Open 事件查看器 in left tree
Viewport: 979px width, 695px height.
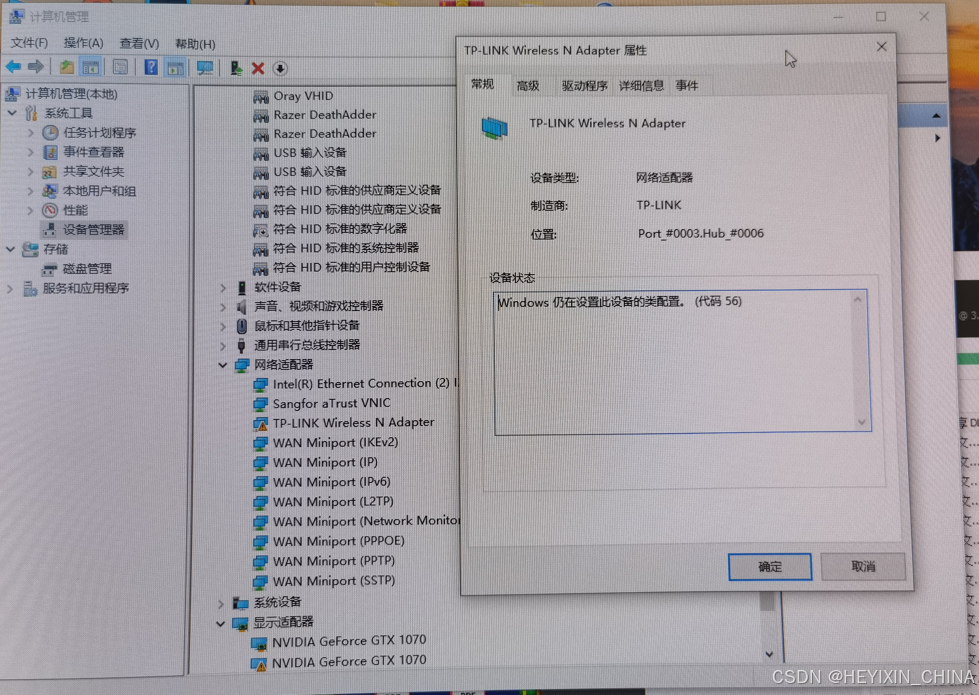pos(93,152)
